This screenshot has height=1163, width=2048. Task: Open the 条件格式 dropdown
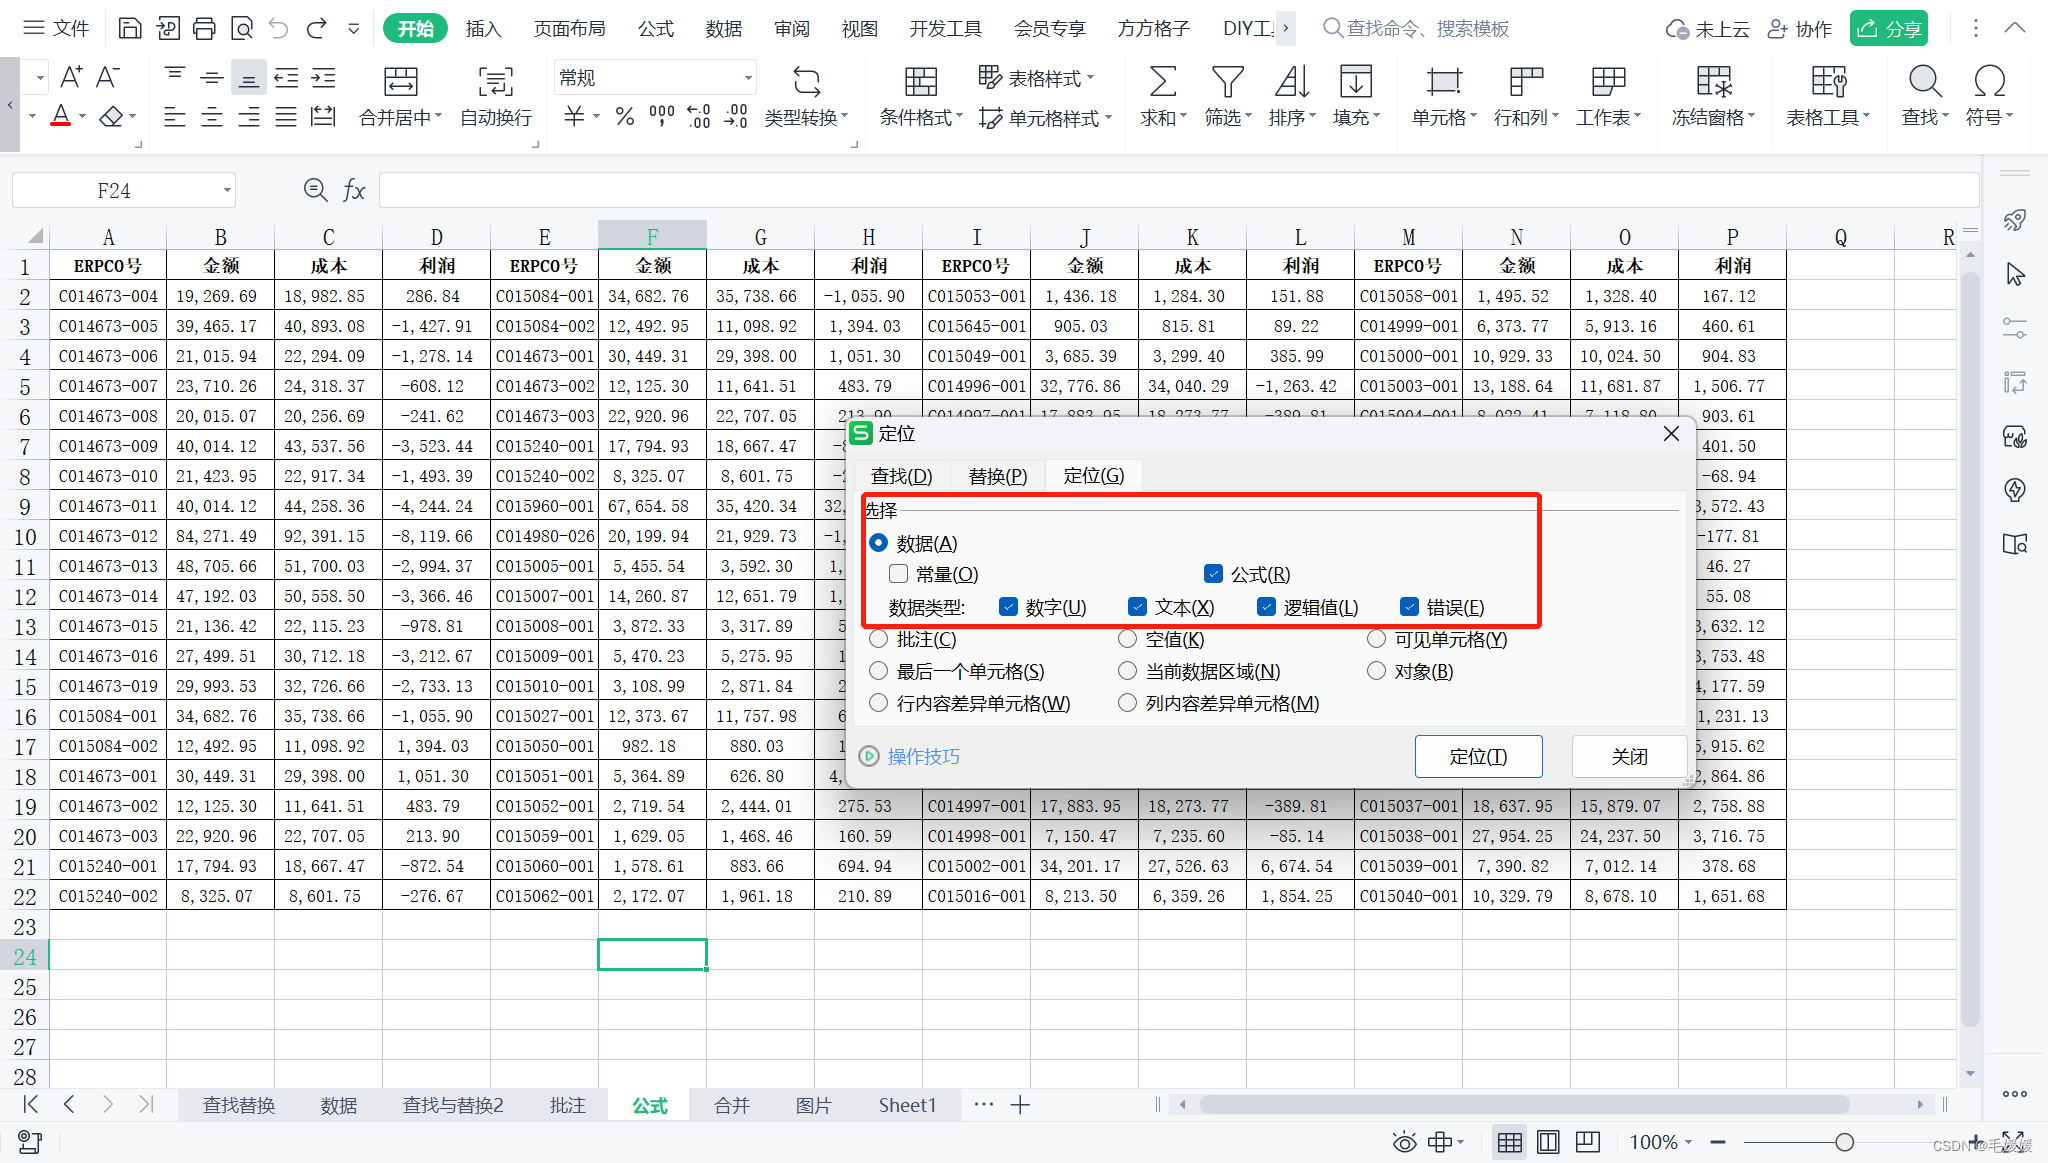click(x=920, y=118)
